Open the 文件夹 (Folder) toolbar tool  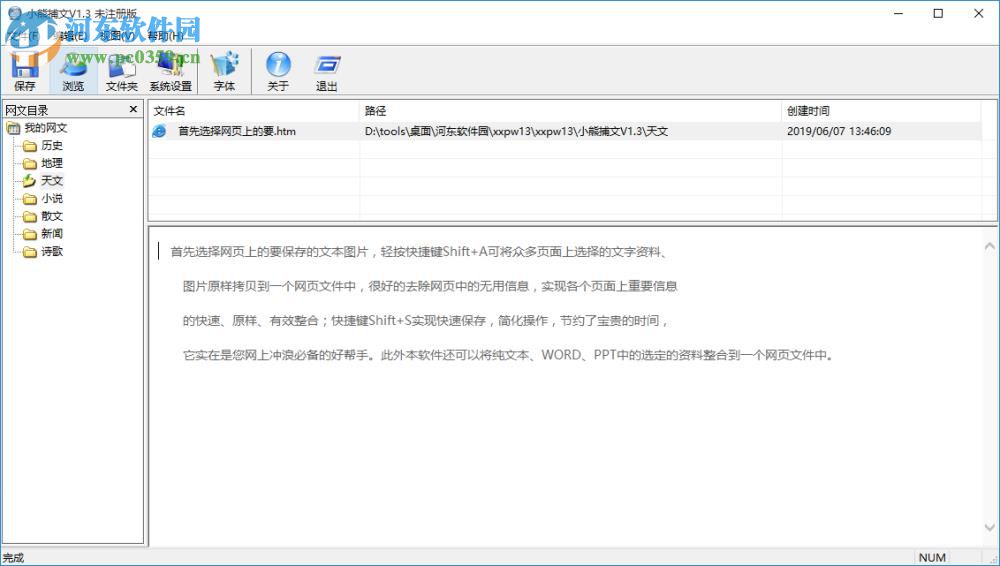tap(122, 70)
